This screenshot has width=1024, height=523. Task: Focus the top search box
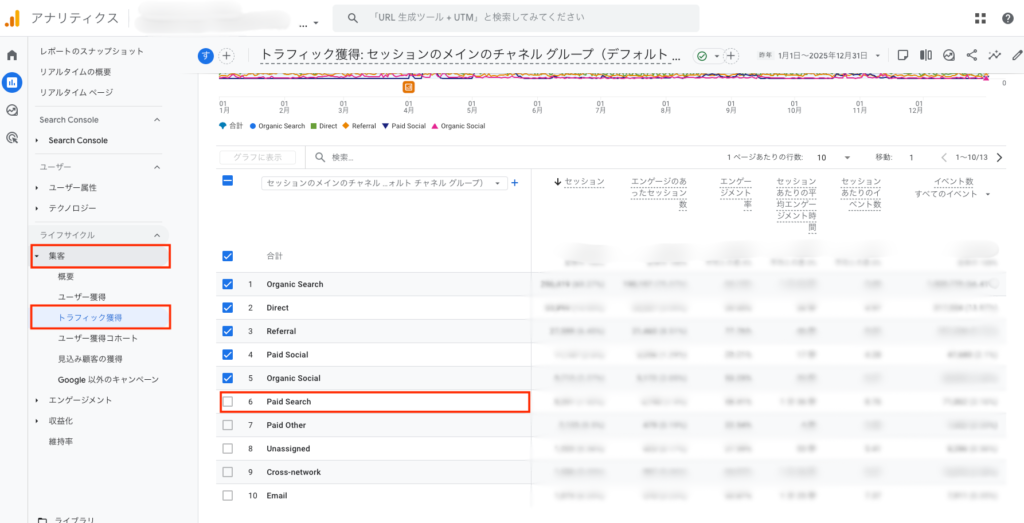click(516, 18)
